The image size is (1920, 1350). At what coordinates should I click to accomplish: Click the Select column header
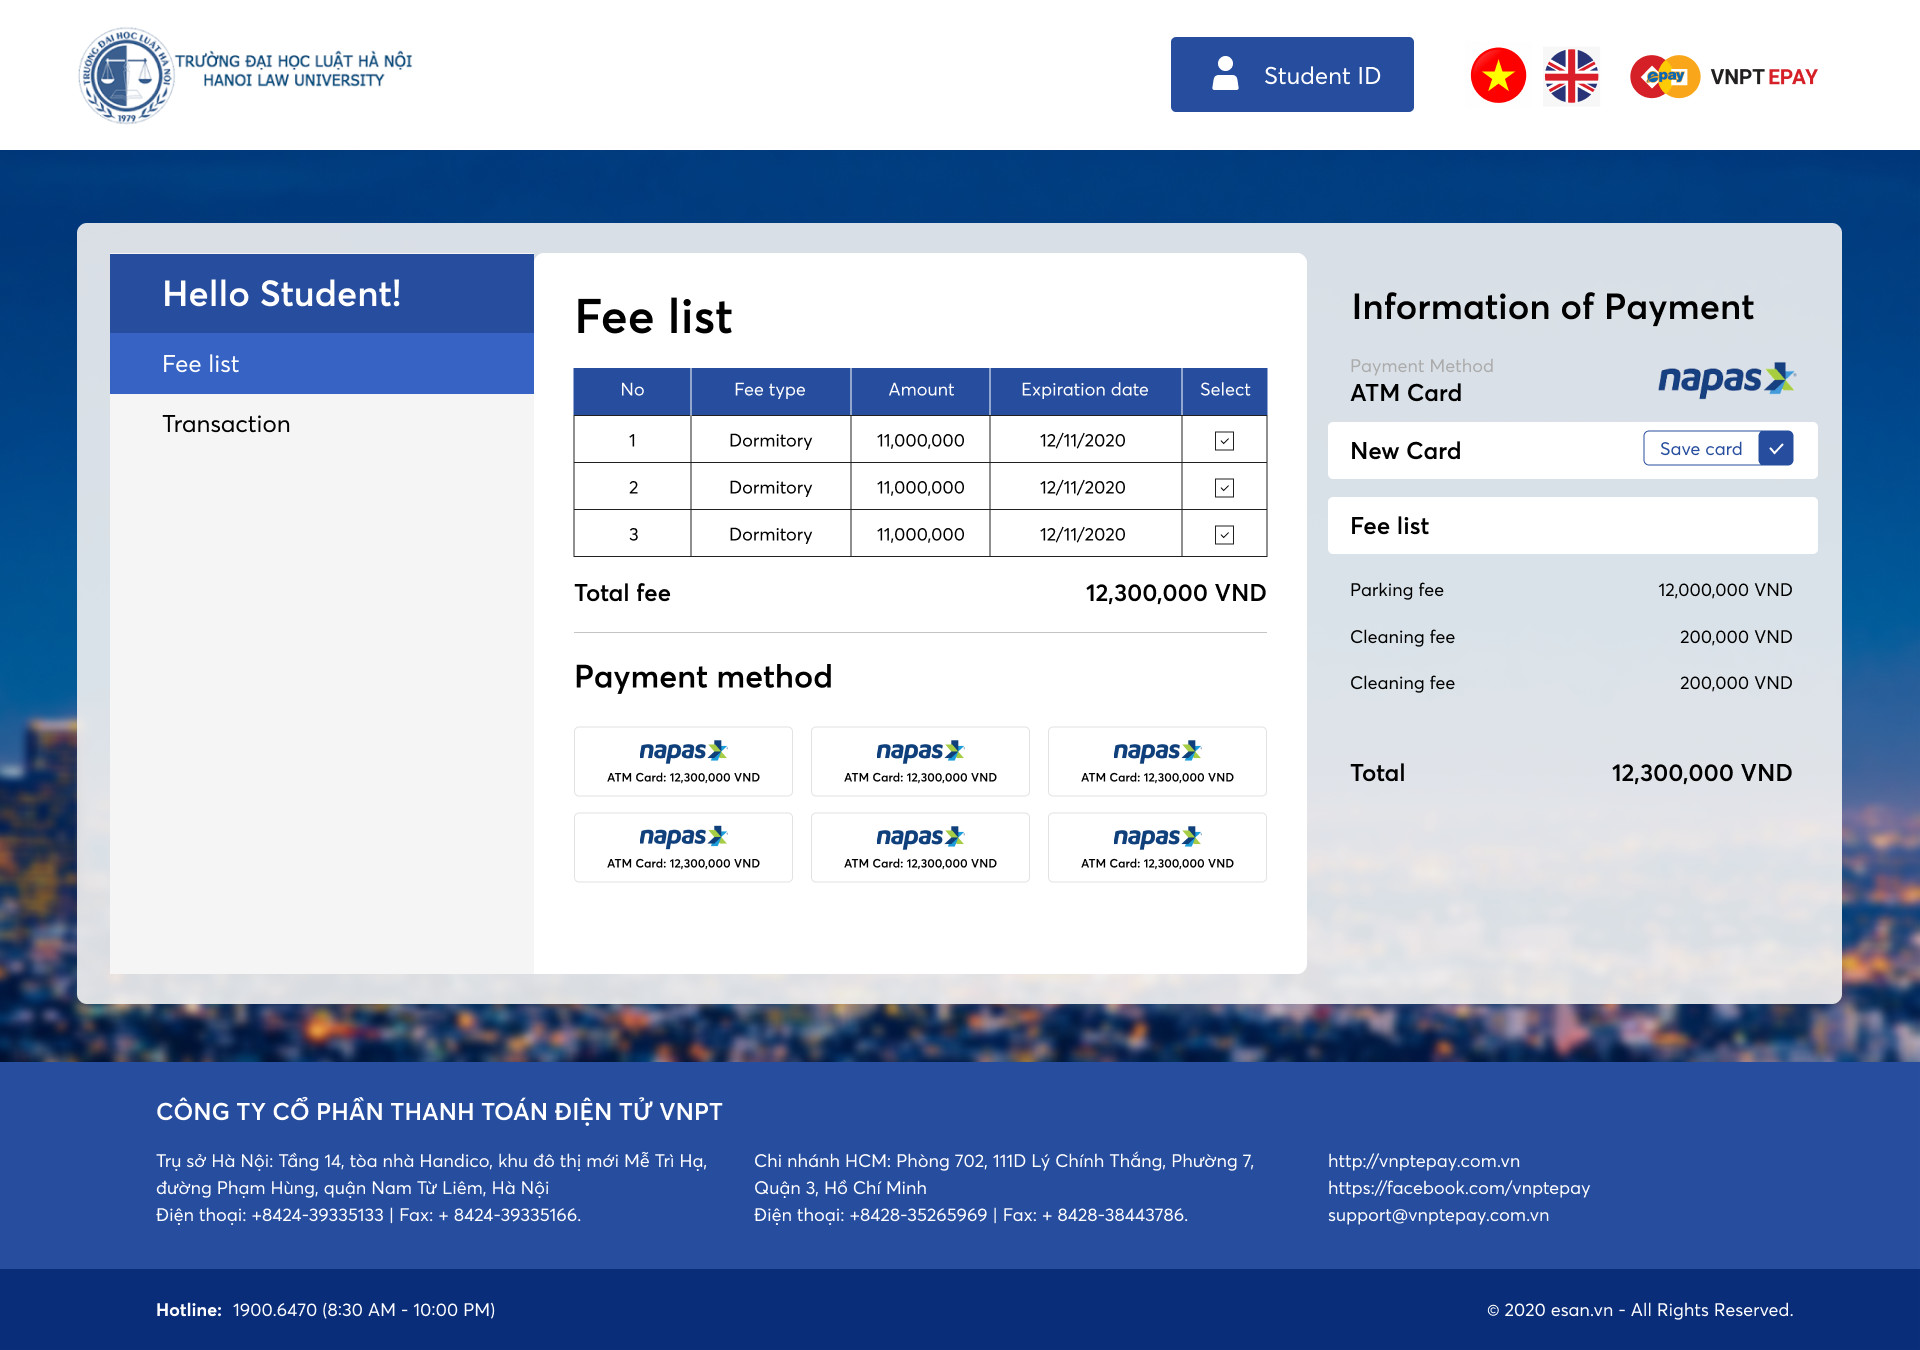[x=1225, y=391]
